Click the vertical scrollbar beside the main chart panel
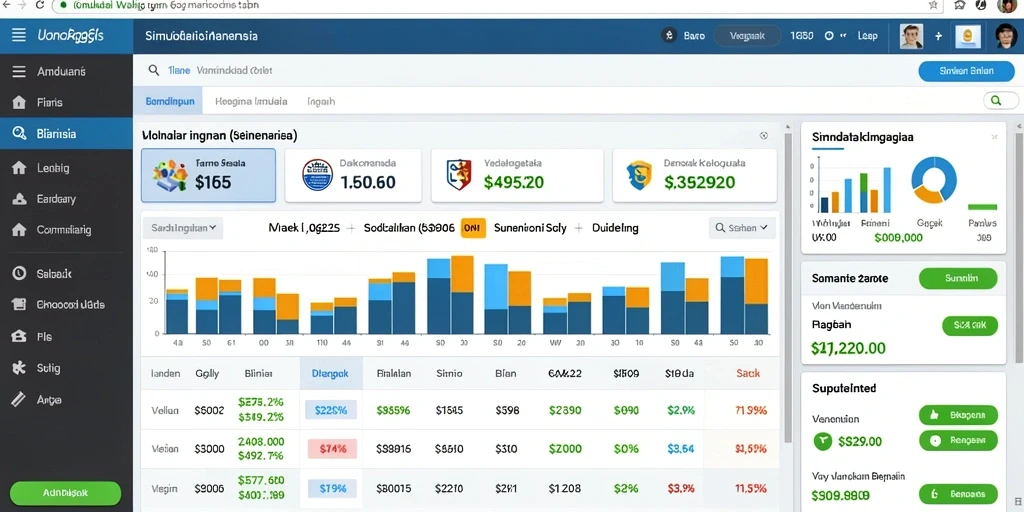This screenshot has height=512, width=1024. tap(788, 287)
